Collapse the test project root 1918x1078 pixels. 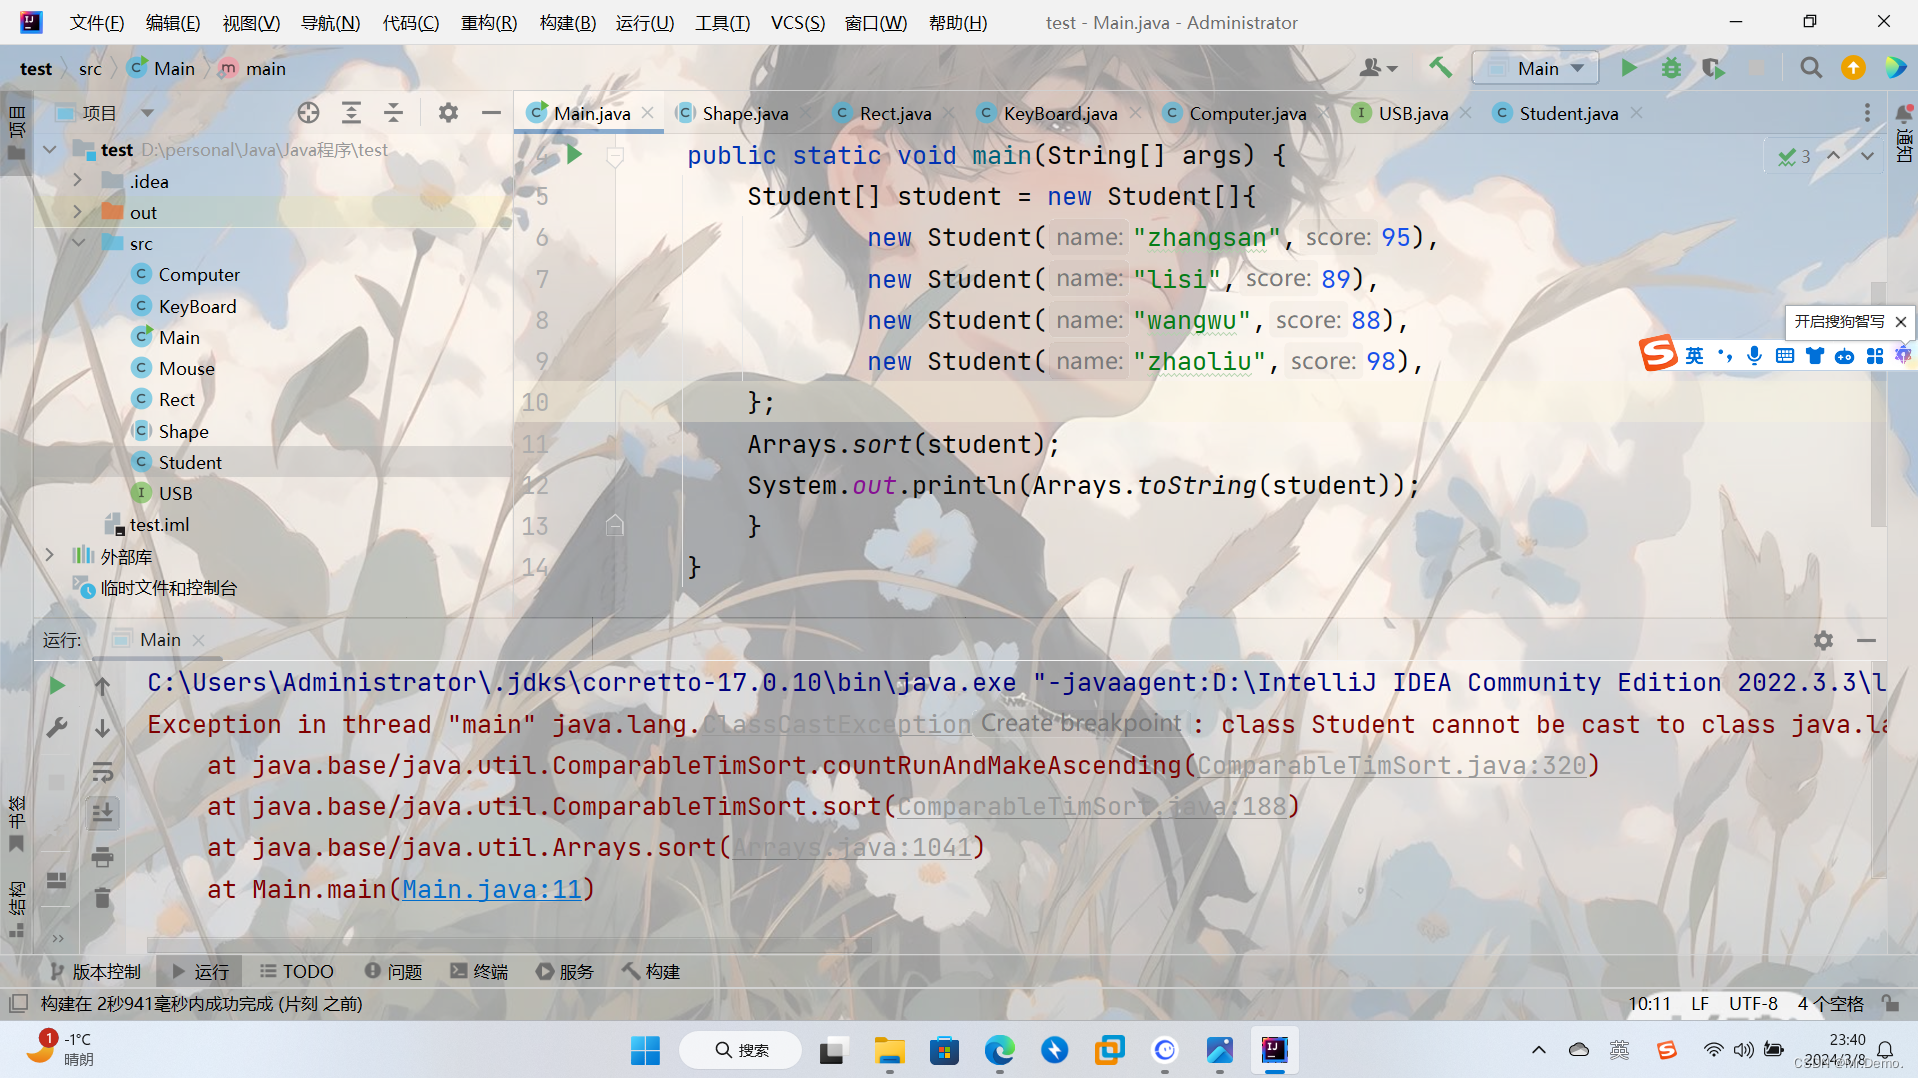[49, 150]
